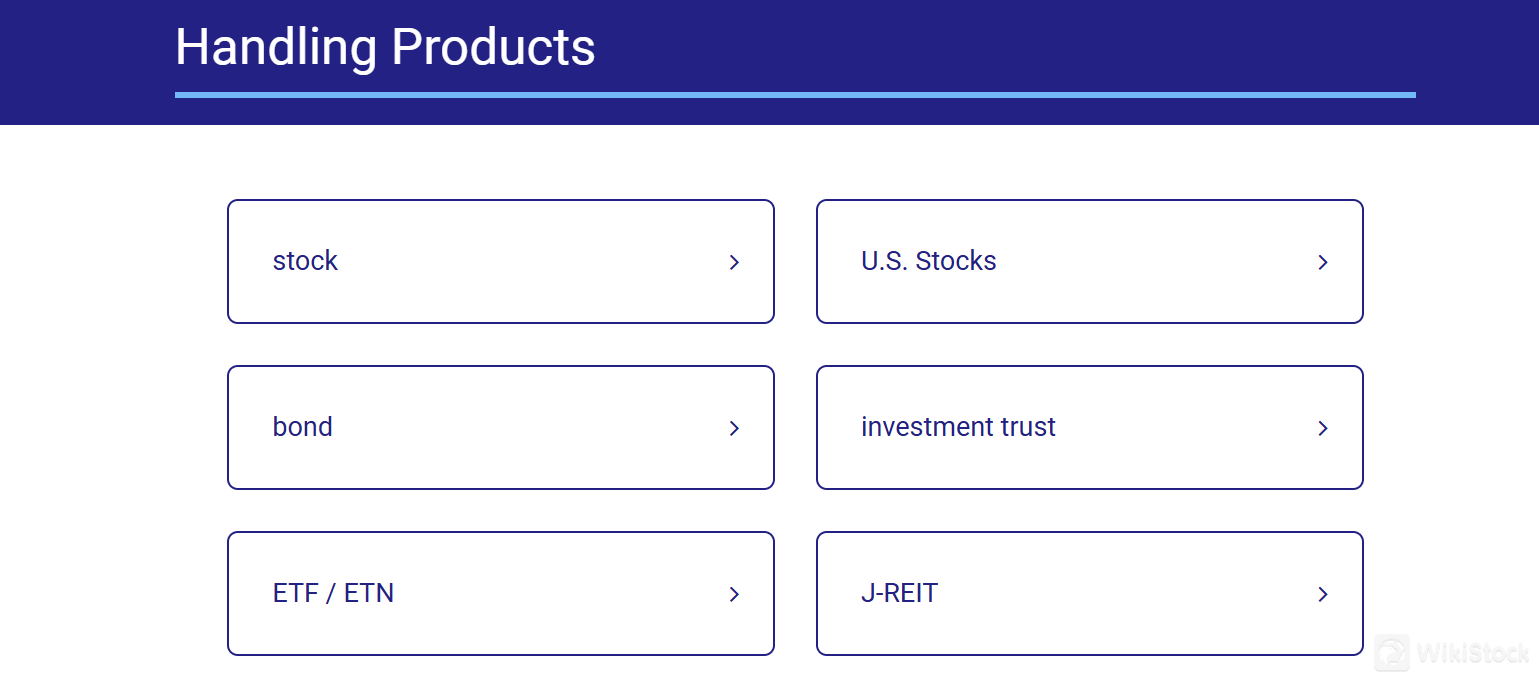Click the arrow icon beside U.S. Stocks
This screenshot has height=688, width=1539.
coord(1323,262)
